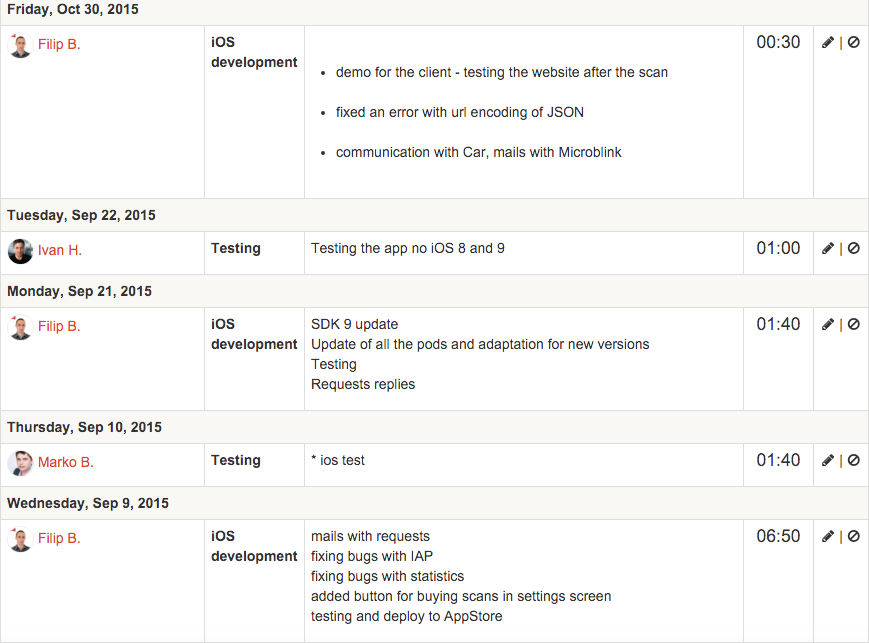Edit the Sep 9 06:50 time entry
869x643 pixels.
click(x=828, y=537)
